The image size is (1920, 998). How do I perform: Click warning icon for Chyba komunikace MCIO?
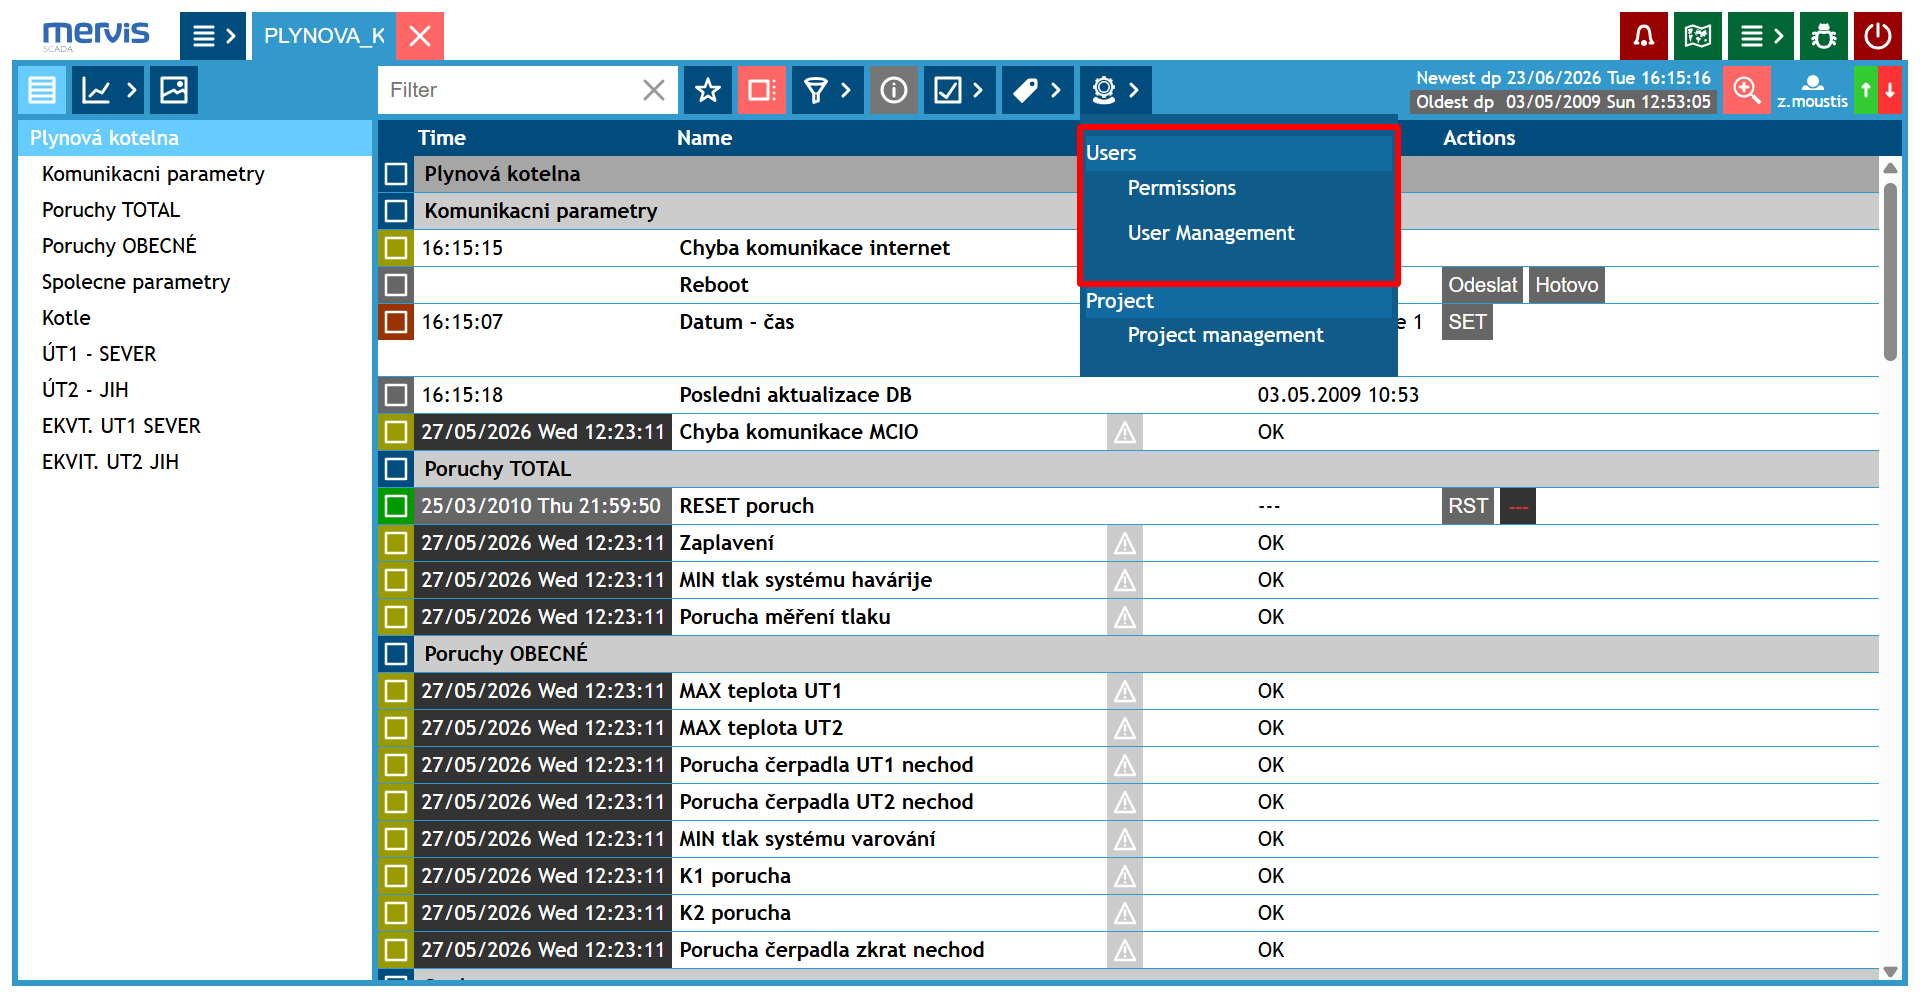[1125, 432]
